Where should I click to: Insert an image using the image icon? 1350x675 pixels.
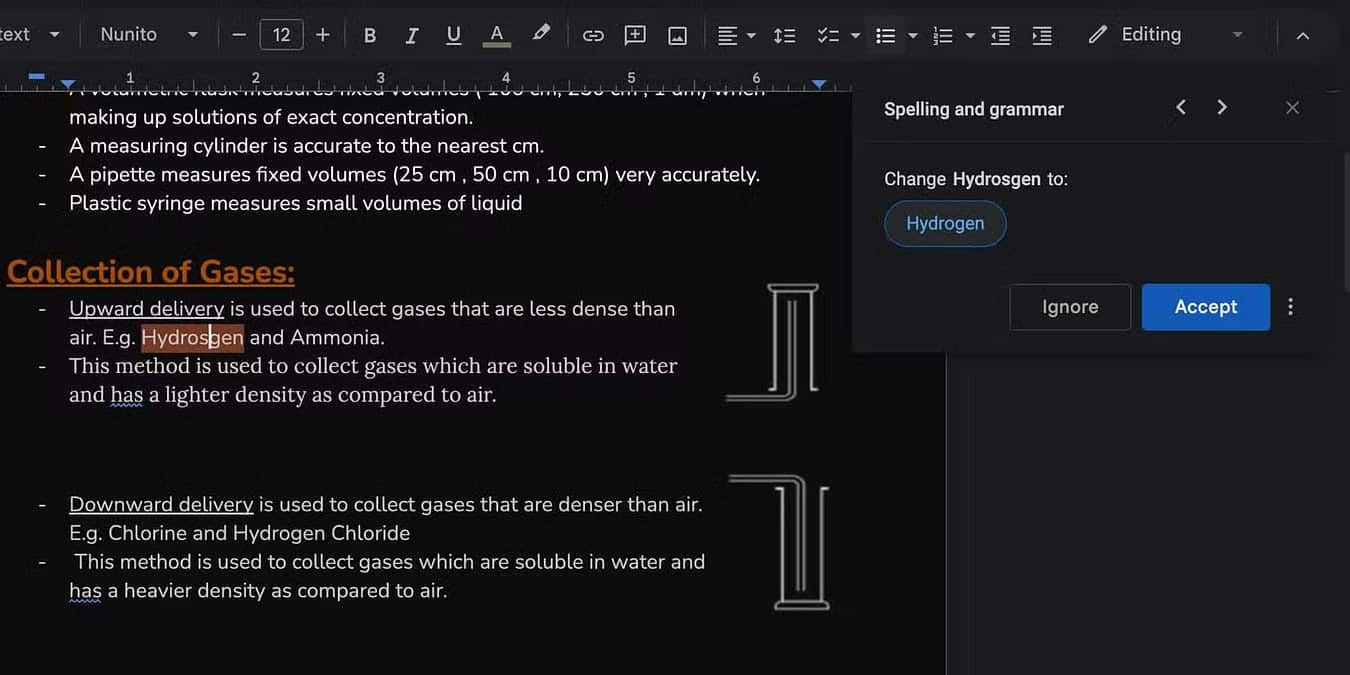pyautogui.click(x=677, y=35)
